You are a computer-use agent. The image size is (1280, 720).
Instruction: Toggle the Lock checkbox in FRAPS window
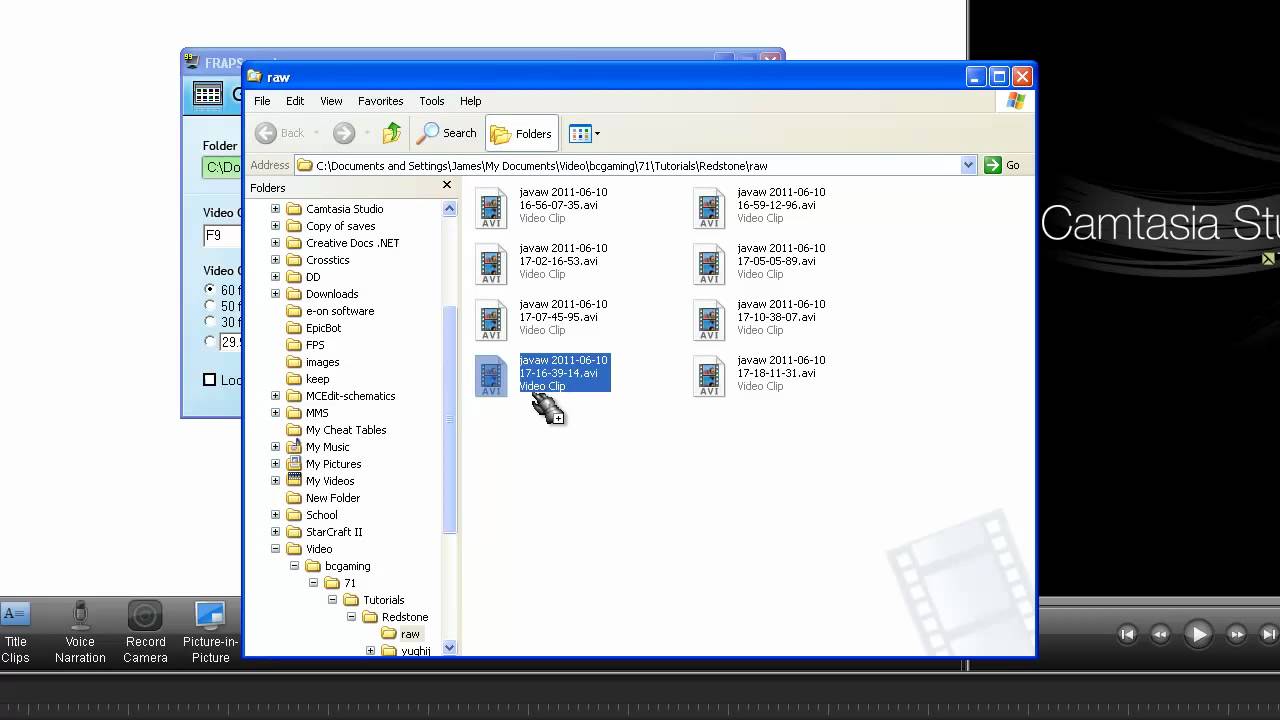tap(209, 380)
